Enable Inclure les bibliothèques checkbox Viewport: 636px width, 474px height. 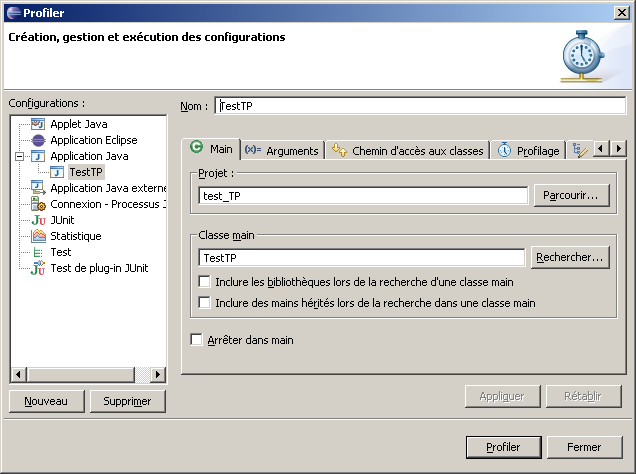pyautogui.click(x=205, y=283)
